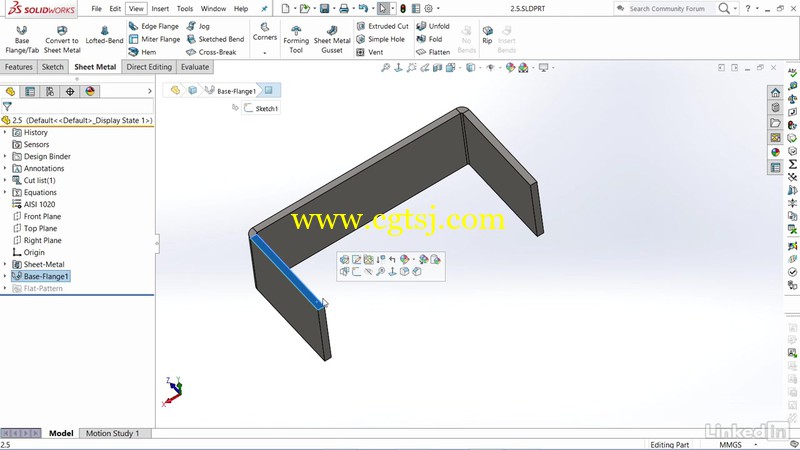This screenshot has height=450, width=800.
Task: Expand the manager tabs chevron arrow
Action: [149, 91]
